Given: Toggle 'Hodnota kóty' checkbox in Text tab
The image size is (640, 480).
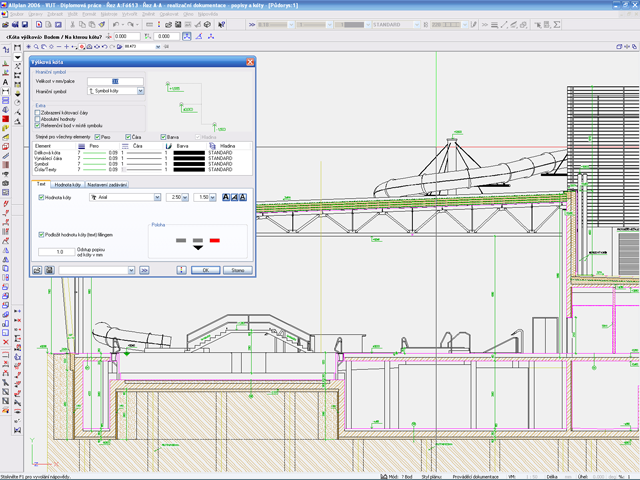Looking at the screenshot, I should [x=41, y=198].
